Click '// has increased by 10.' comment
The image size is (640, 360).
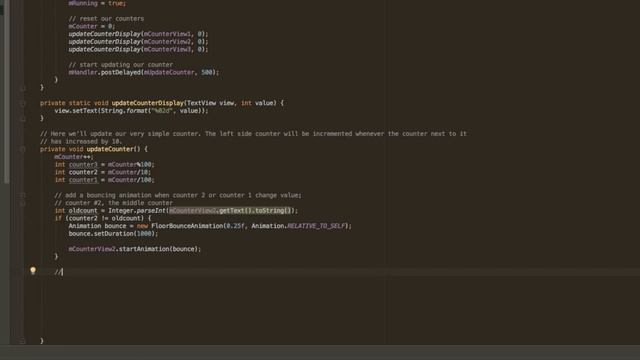(x=81, y=142)
